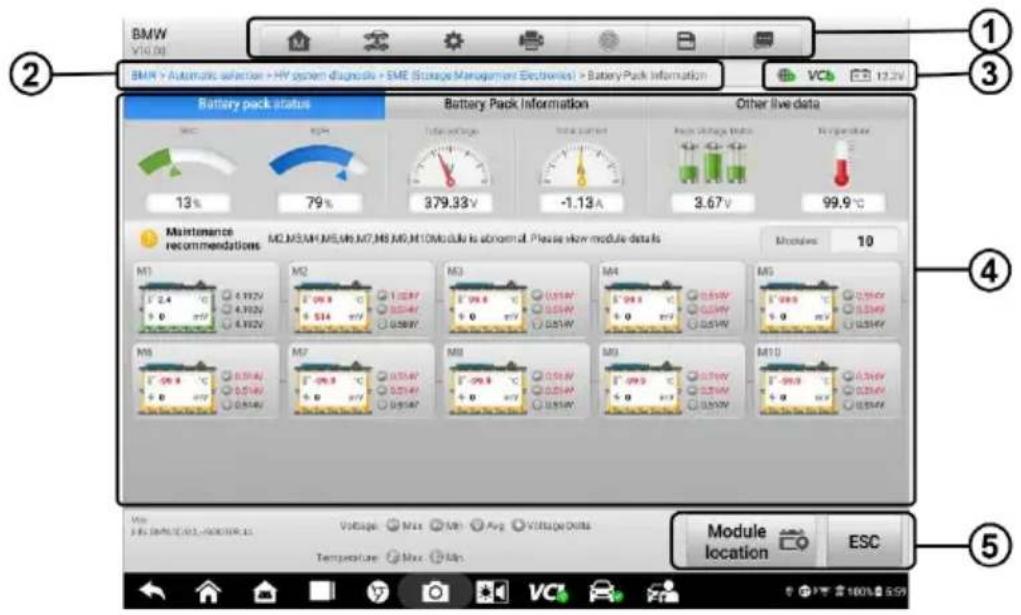The width and height of the screenshot is (1021, 615).
Task: Open the remote support person icon
Action: tap(662, 592)
